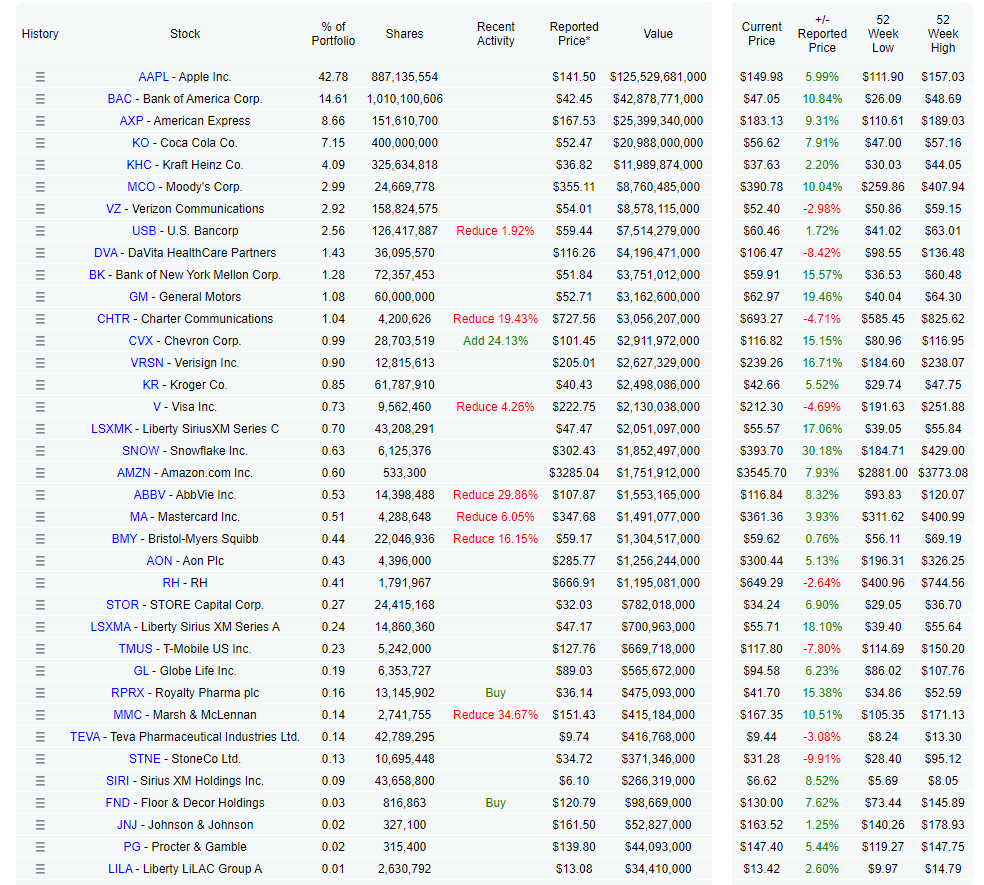
Task: Open history icon for KHC row
Action: [x=40, y=165]
